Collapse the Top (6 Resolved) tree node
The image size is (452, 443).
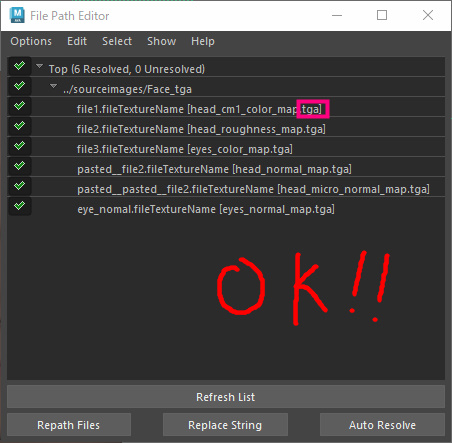(x=40, y=66)
